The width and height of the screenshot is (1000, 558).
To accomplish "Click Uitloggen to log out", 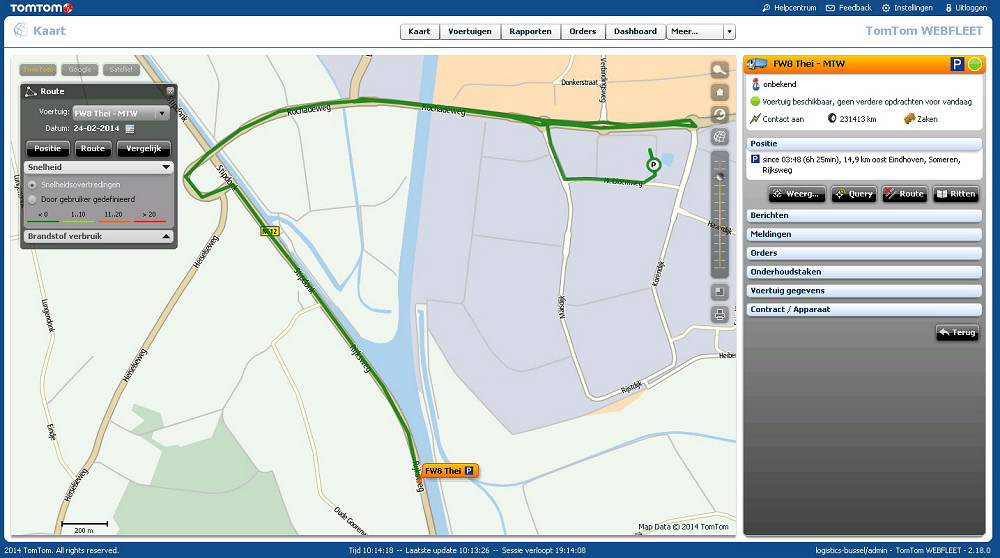I will (x=966, y=8).
